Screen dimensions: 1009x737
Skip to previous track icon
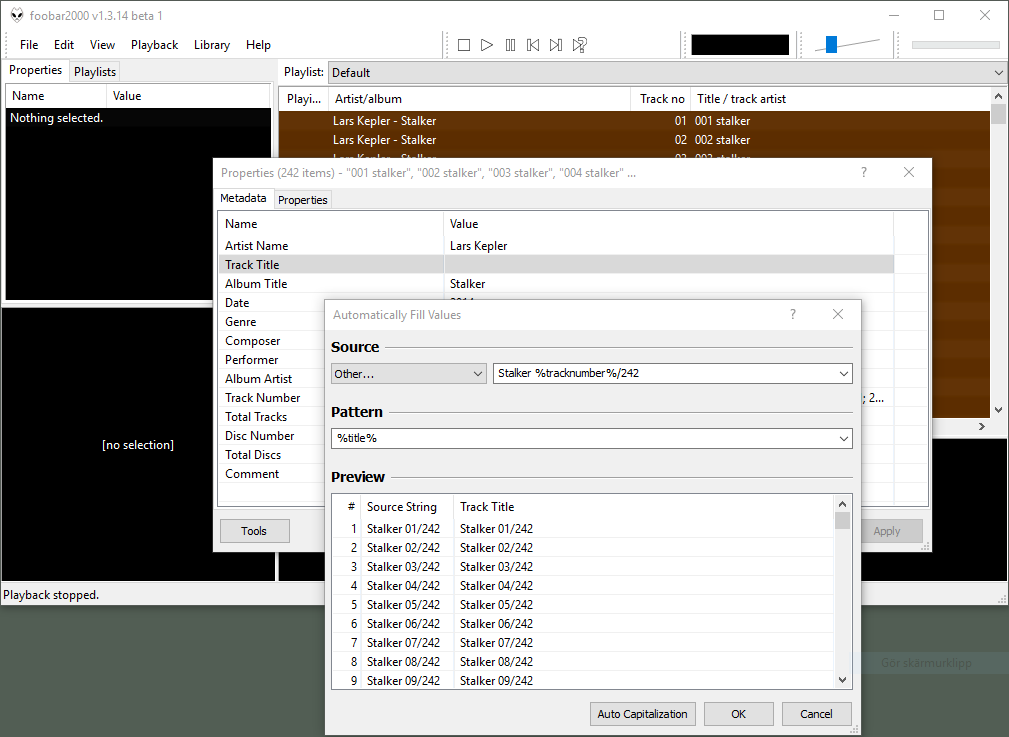[x=533, y=45]
